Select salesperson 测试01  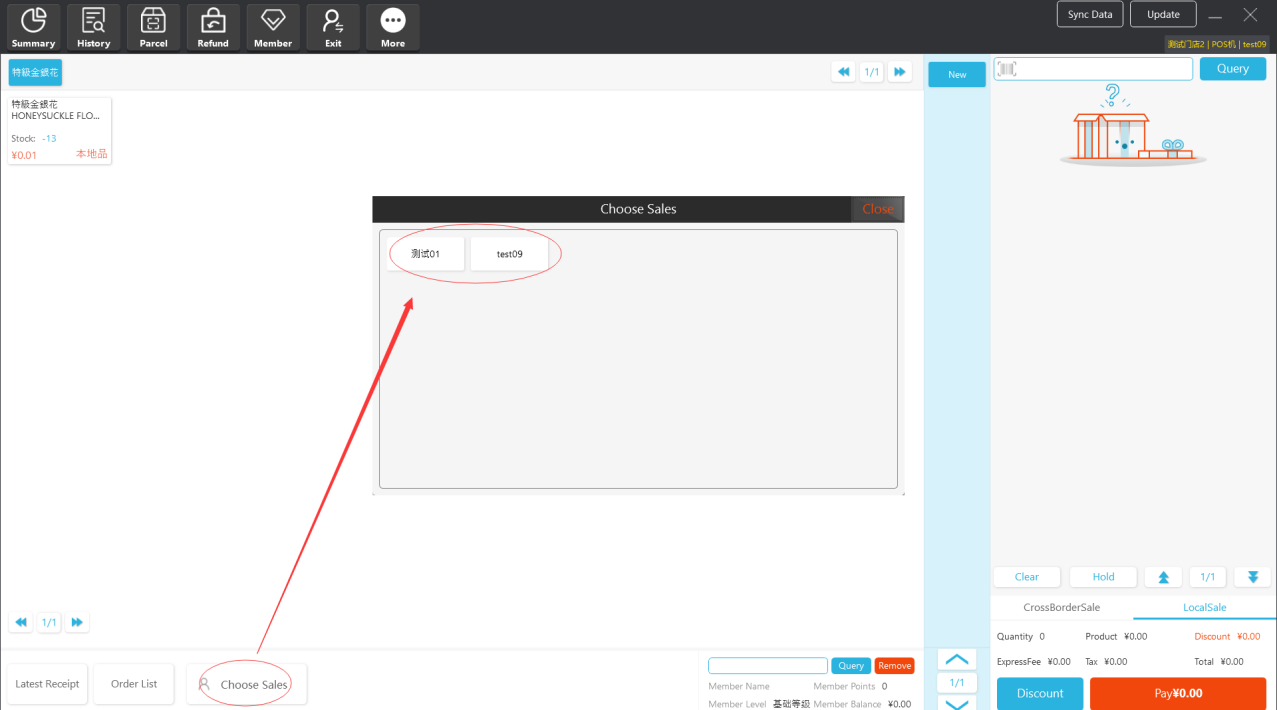pyautogui.click(x=426, y=254)
